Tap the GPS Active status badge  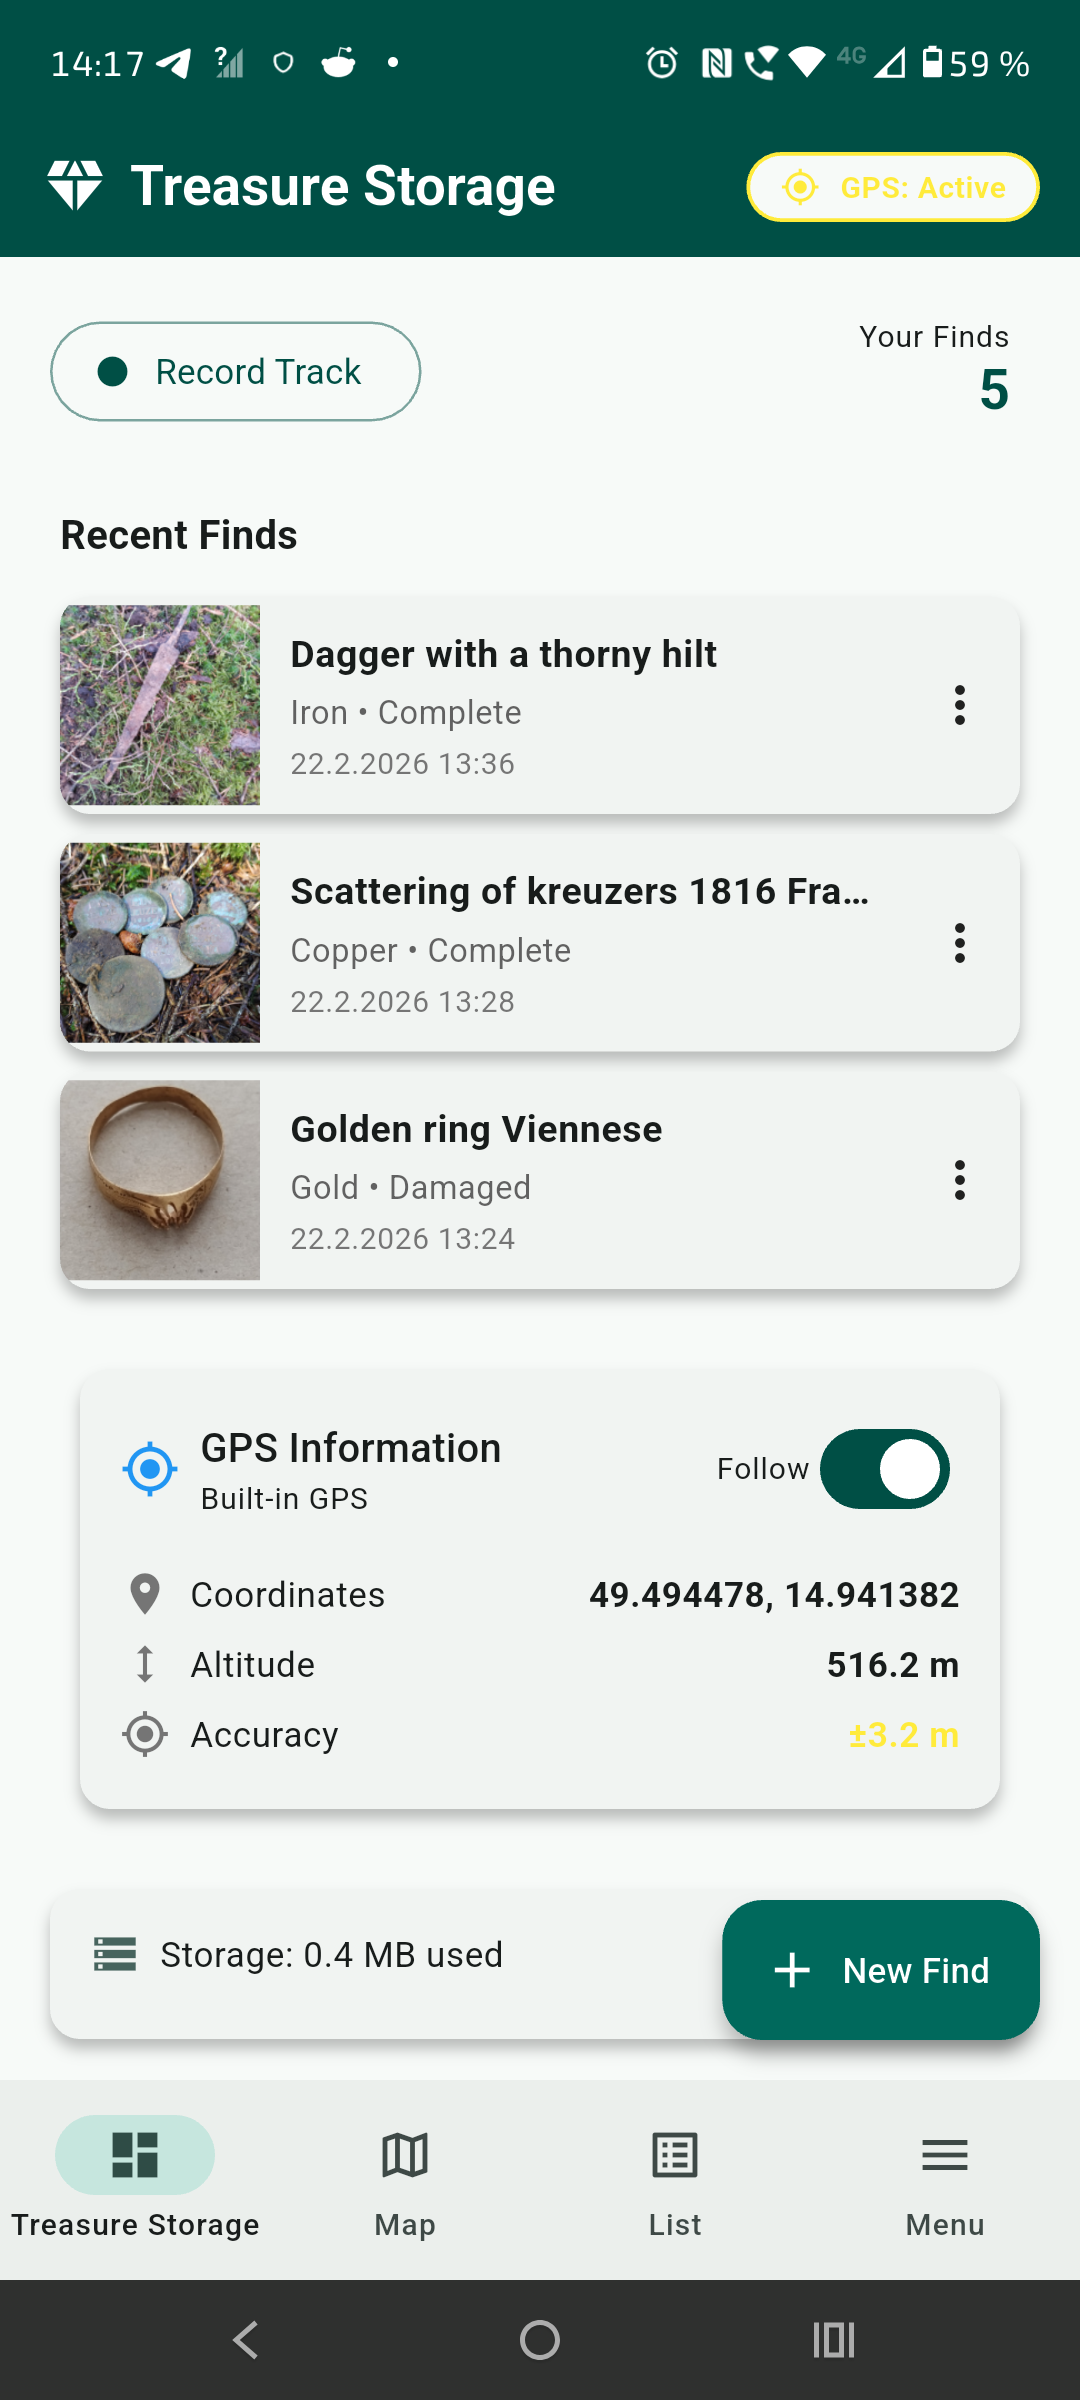pyautogui.click(x=892, y=187)
